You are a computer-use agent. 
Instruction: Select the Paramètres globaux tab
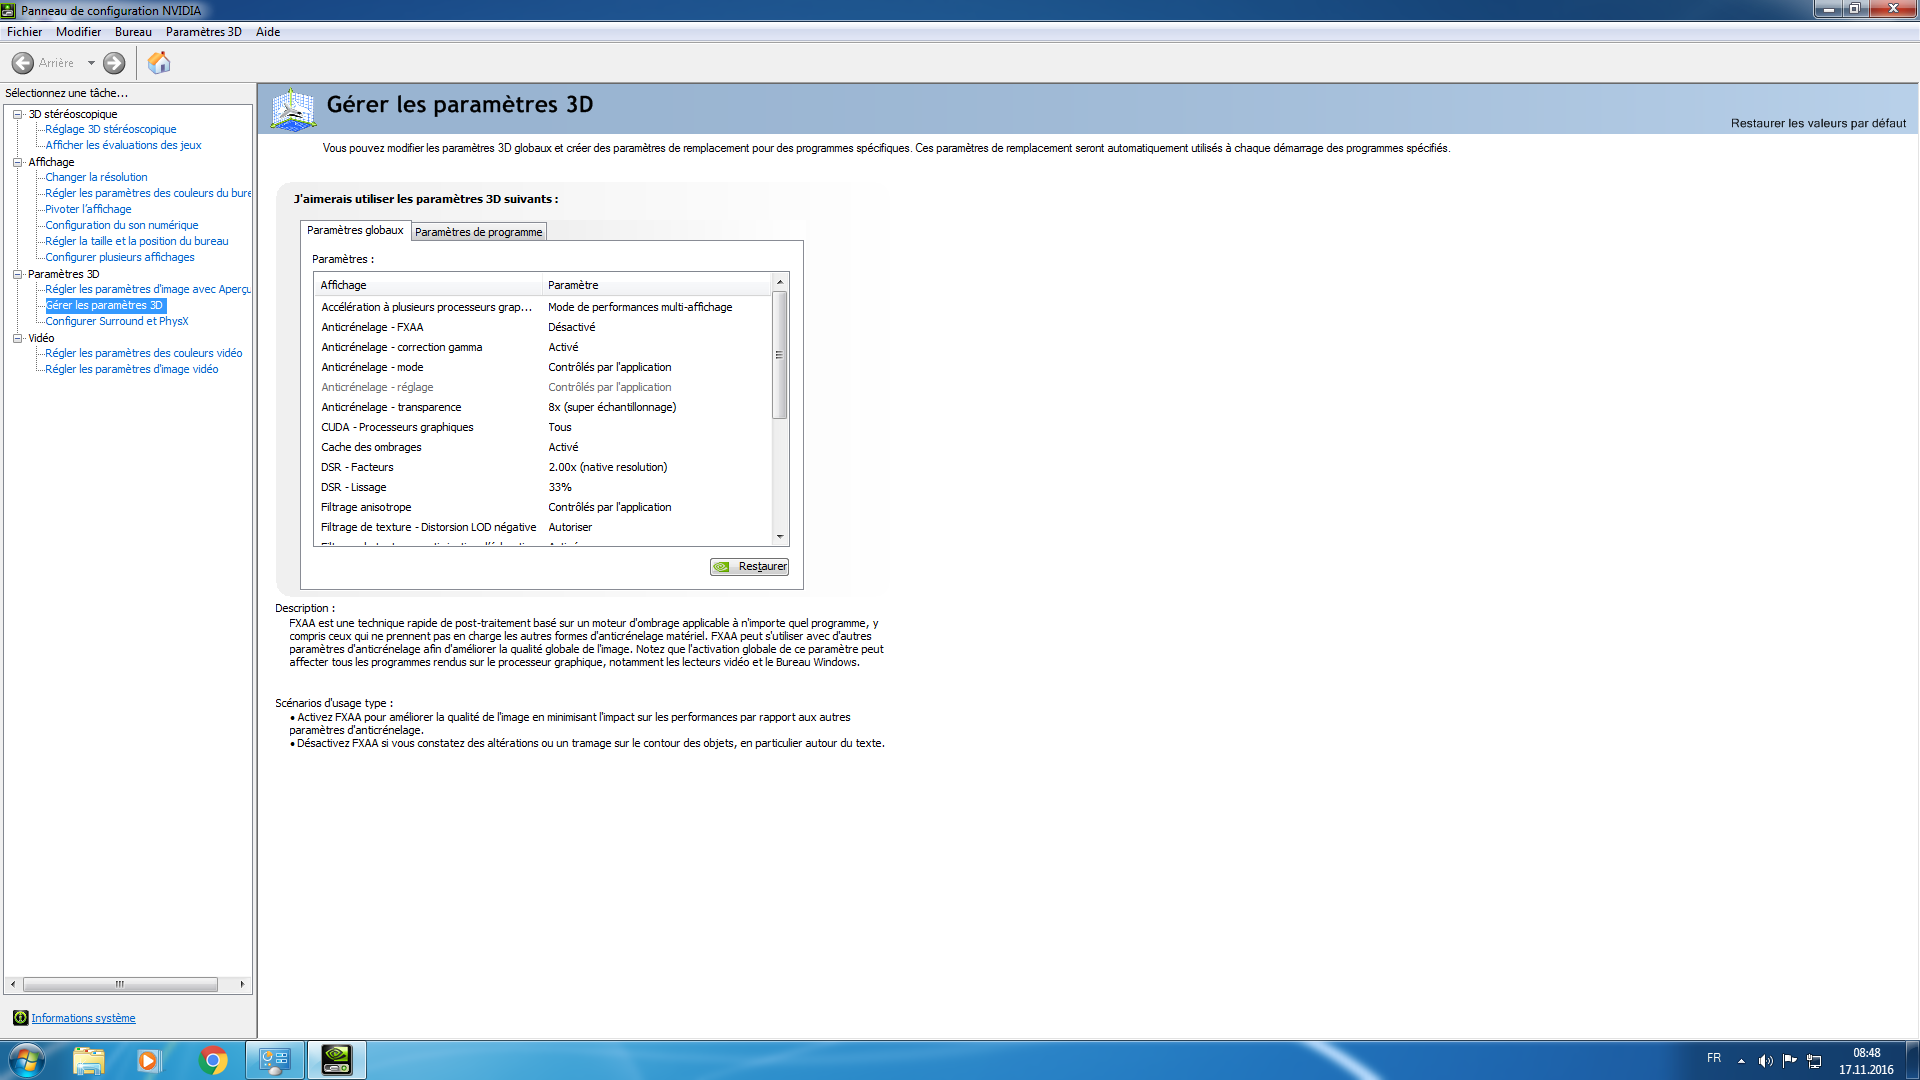point(355,230)
